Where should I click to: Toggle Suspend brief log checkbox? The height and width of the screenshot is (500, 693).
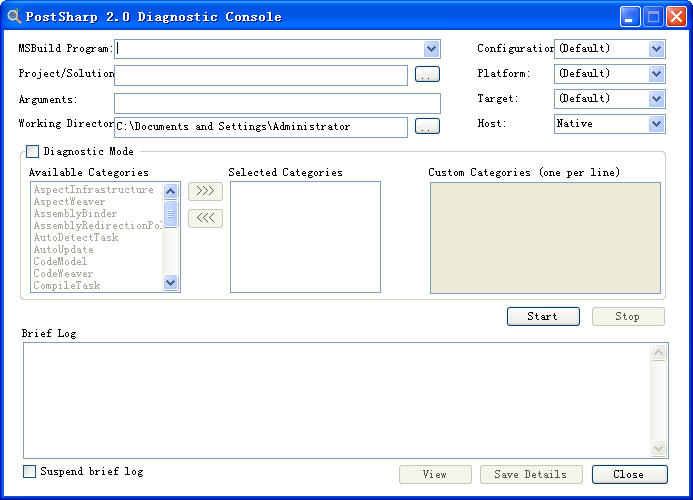pos(30,471)
